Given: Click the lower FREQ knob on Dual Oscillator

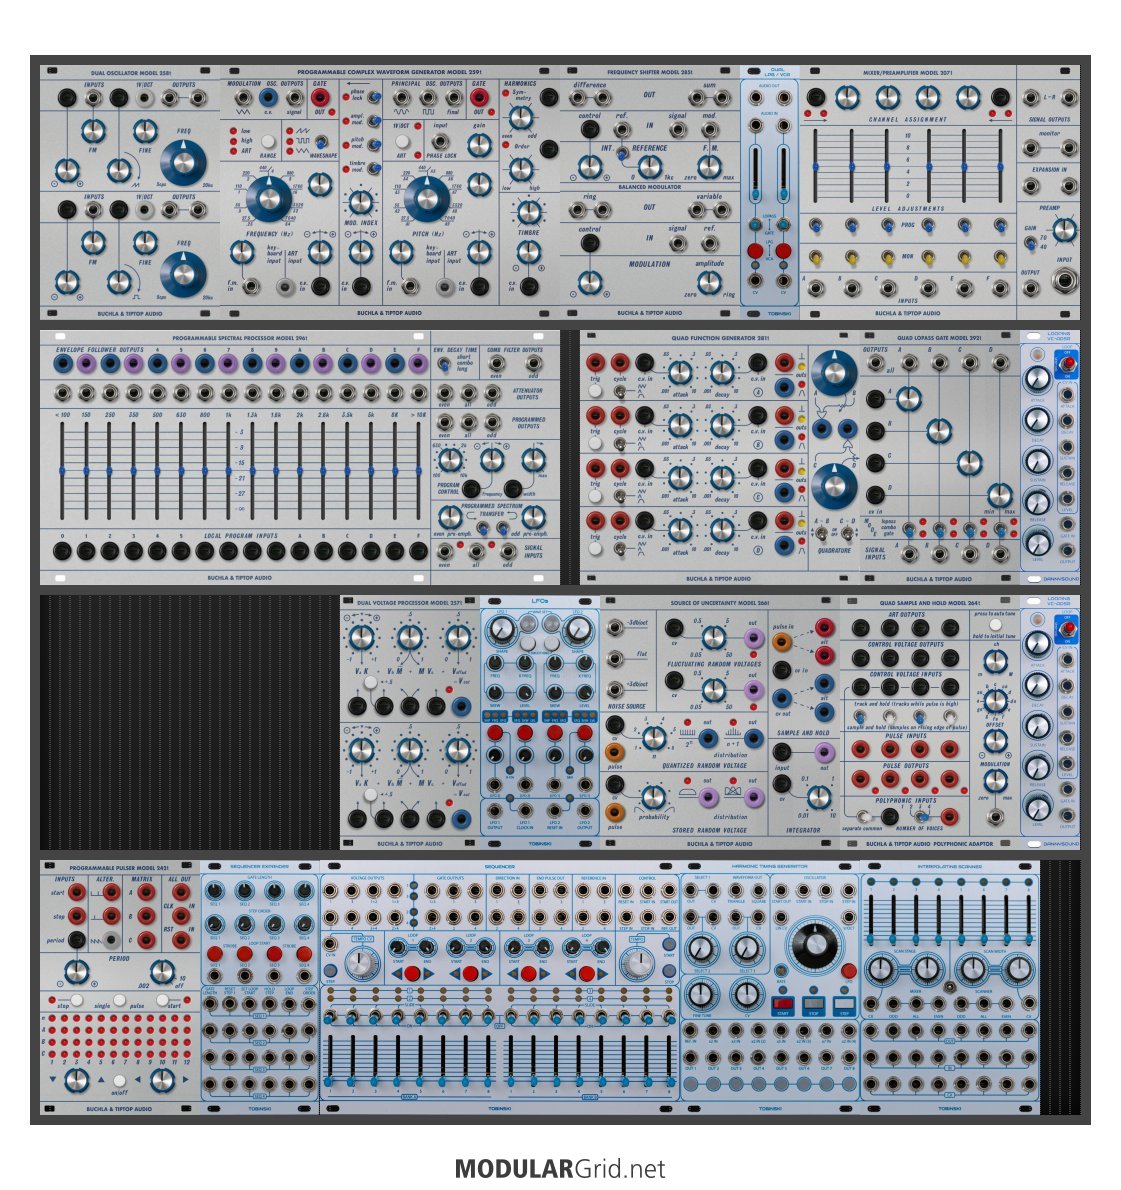Looking at the screenshot, I should point(183,274).
